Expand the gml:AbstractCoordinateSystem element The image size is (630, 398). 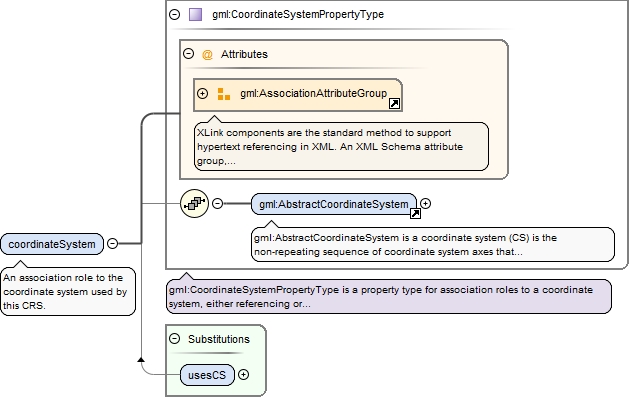(425, 204)
